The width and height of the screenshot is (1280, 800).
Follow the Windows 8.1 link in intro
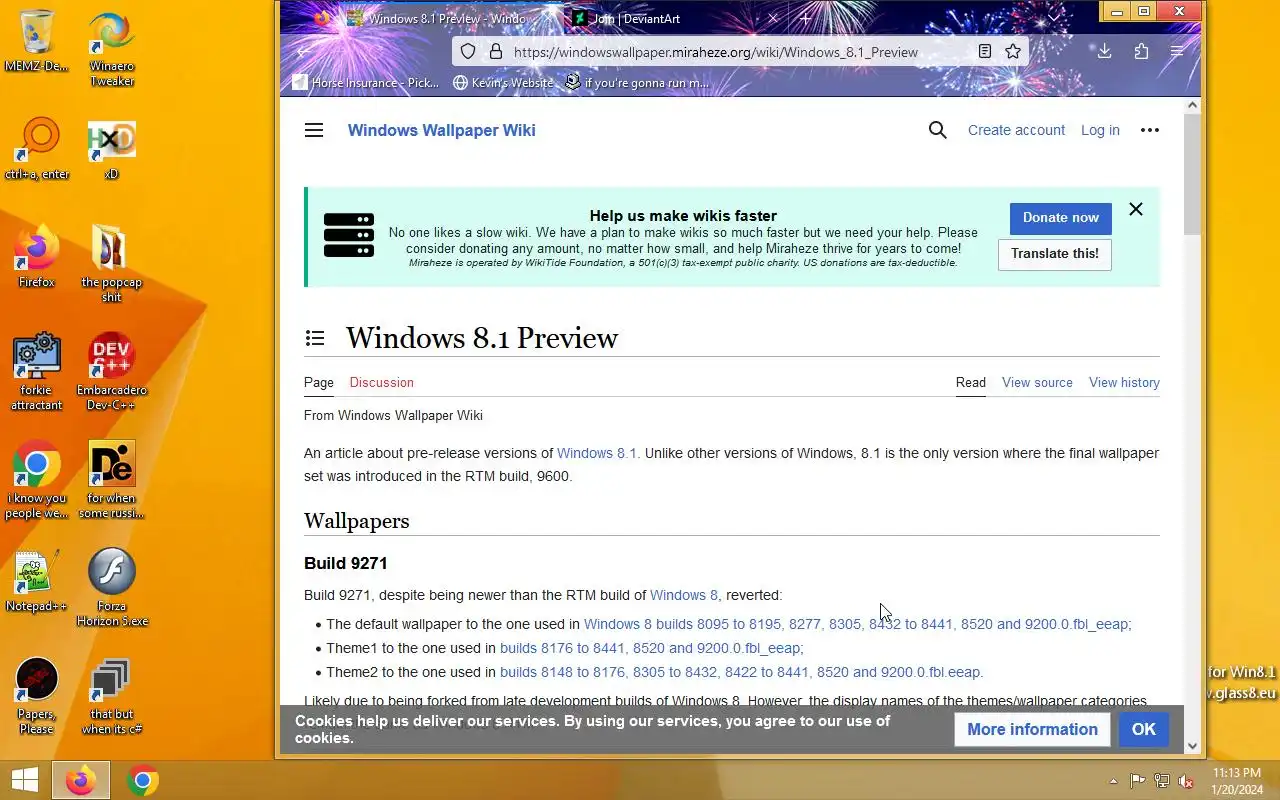[x=598, y=453]
